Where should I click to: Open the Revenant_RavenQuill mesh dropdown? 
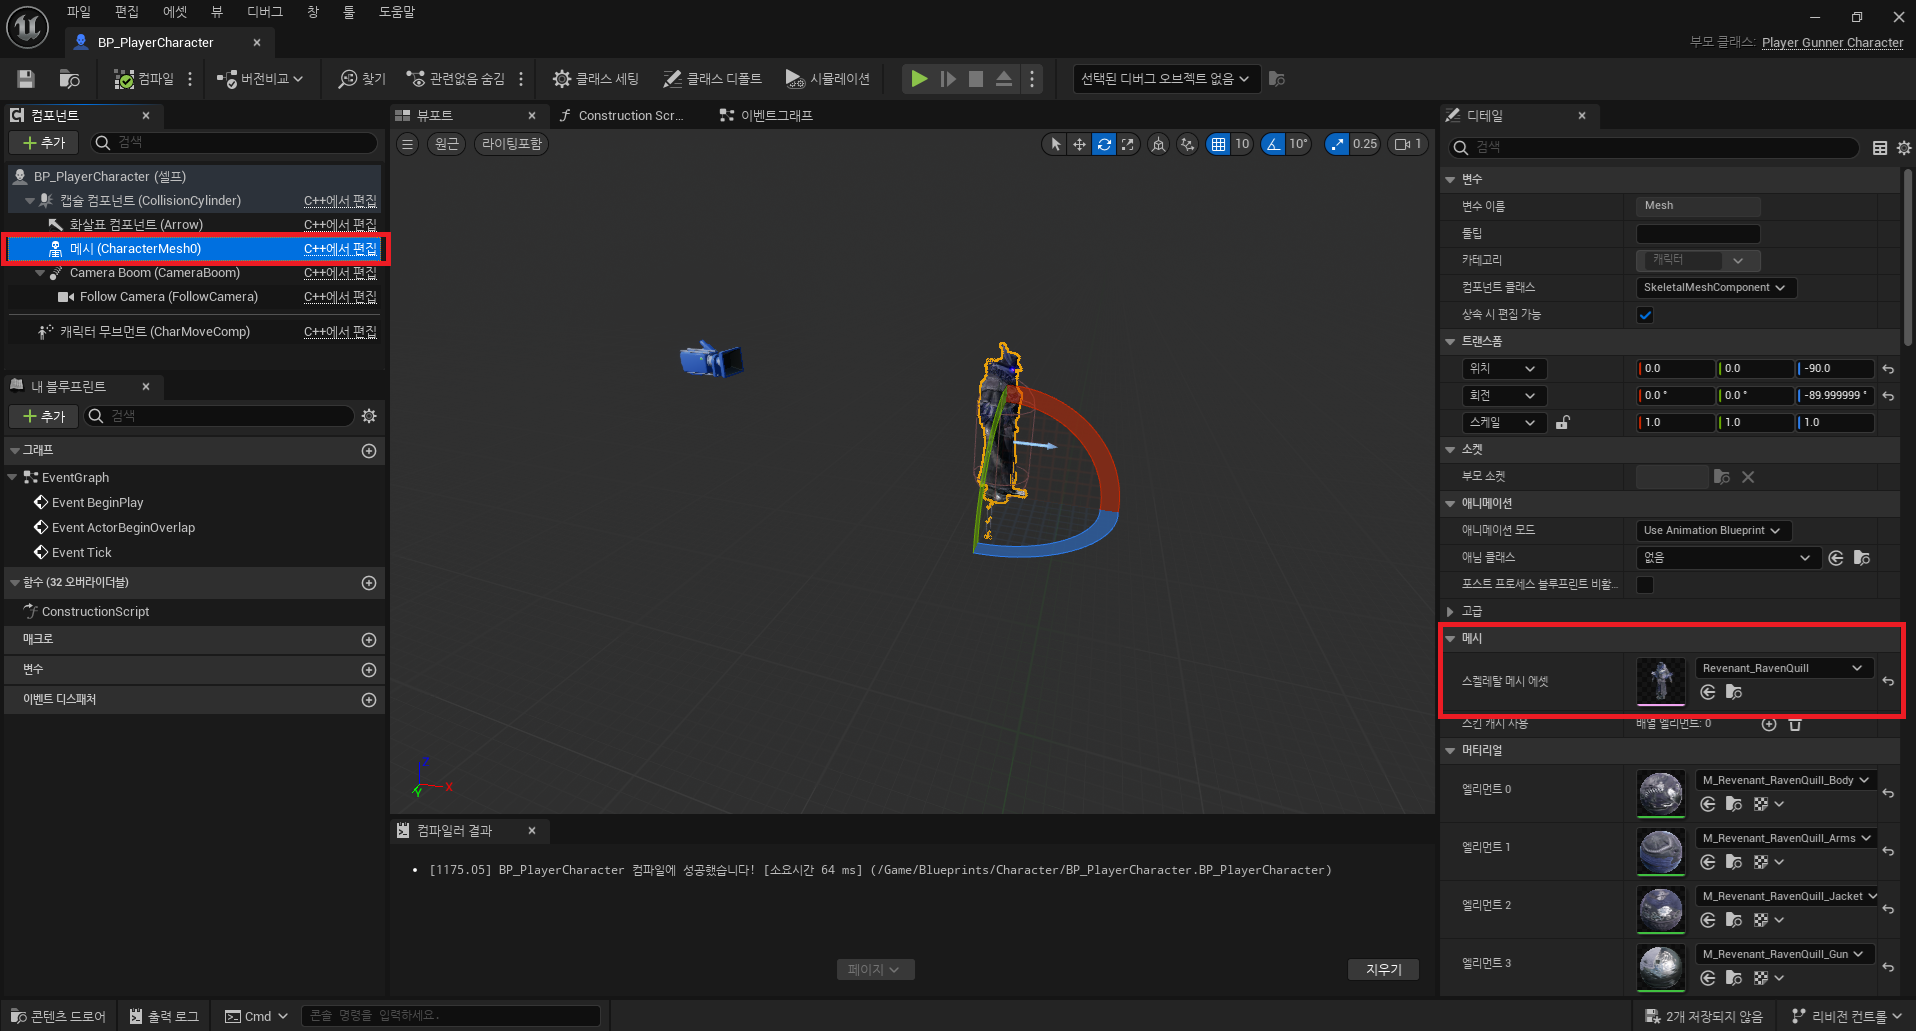click(x=1784, y=668)
